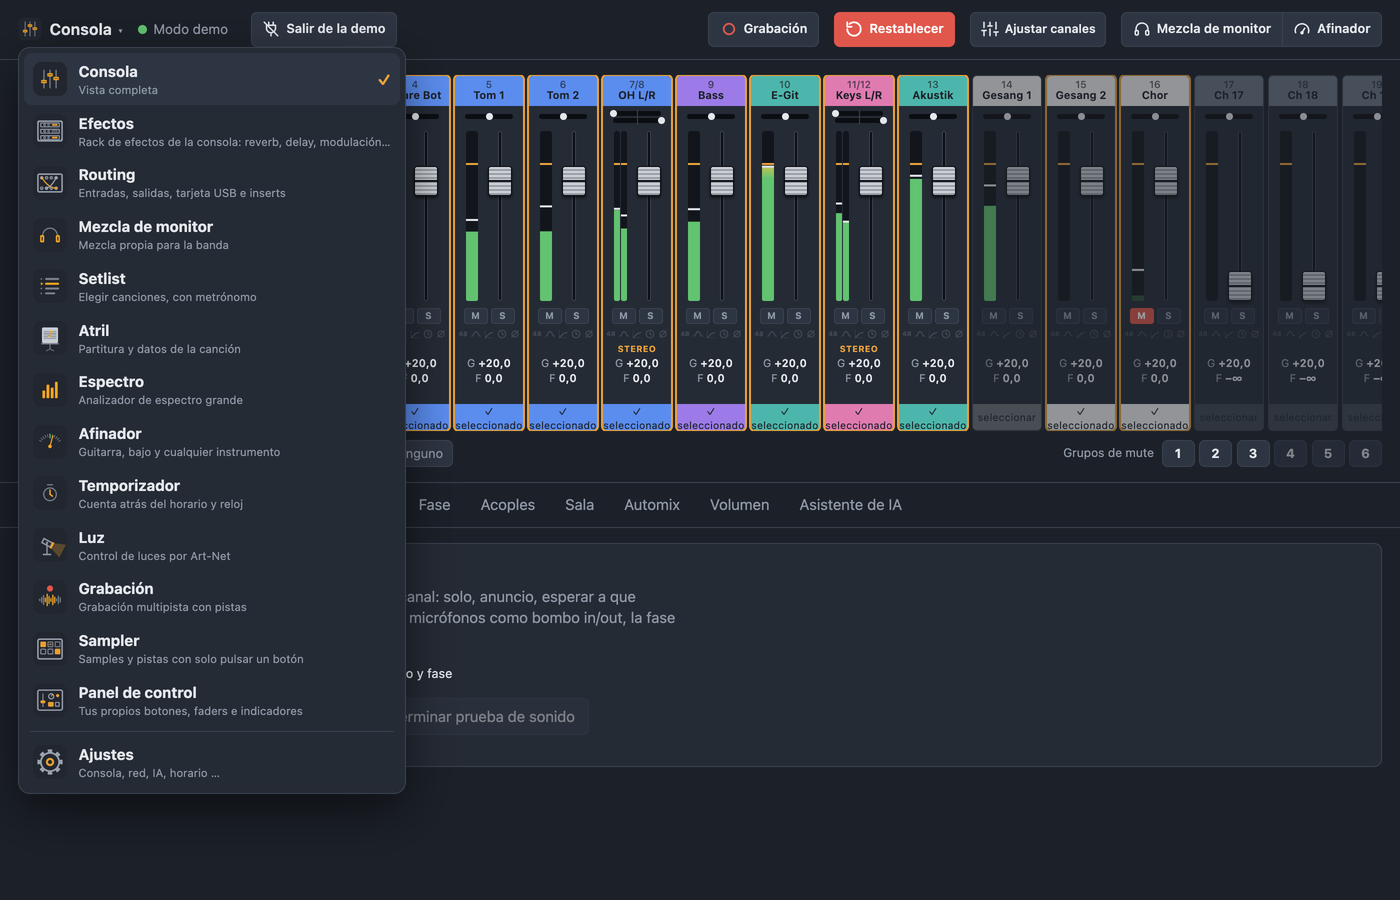Select the OH L/R channel header
1400x900 pixels.
[x=637, y=90]
